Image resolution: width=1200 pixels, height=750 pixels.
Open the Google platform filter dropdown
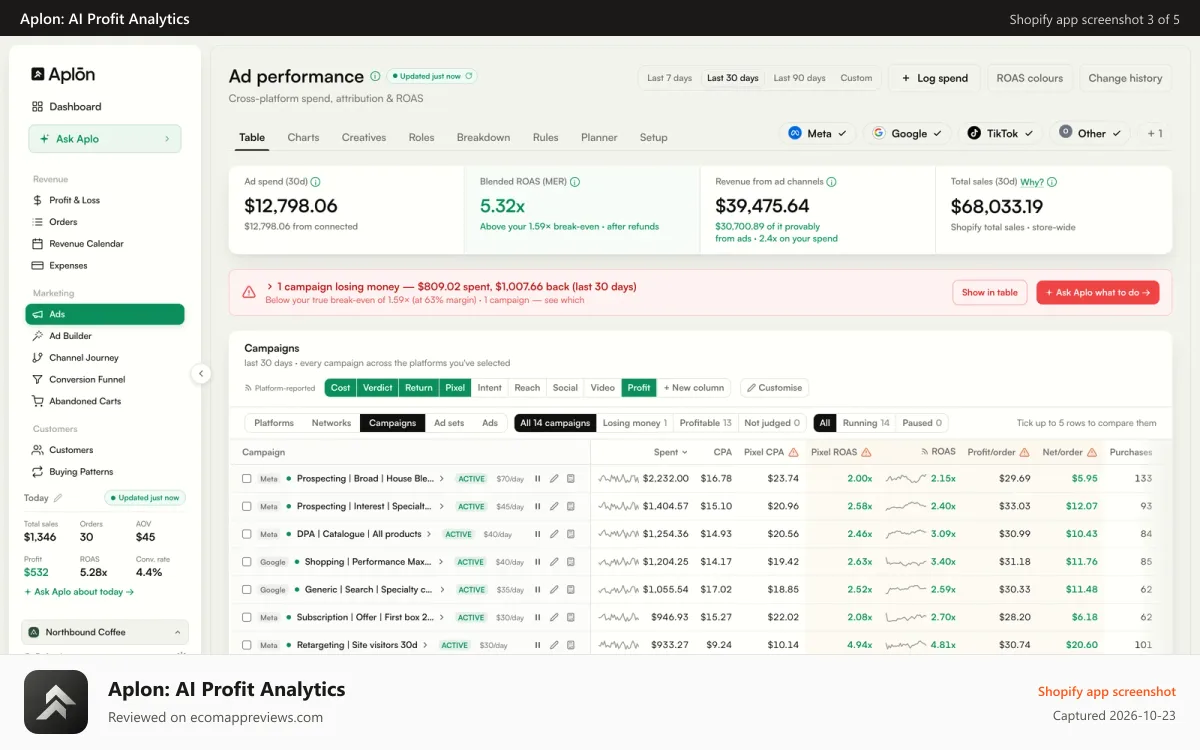coord(908,133)
